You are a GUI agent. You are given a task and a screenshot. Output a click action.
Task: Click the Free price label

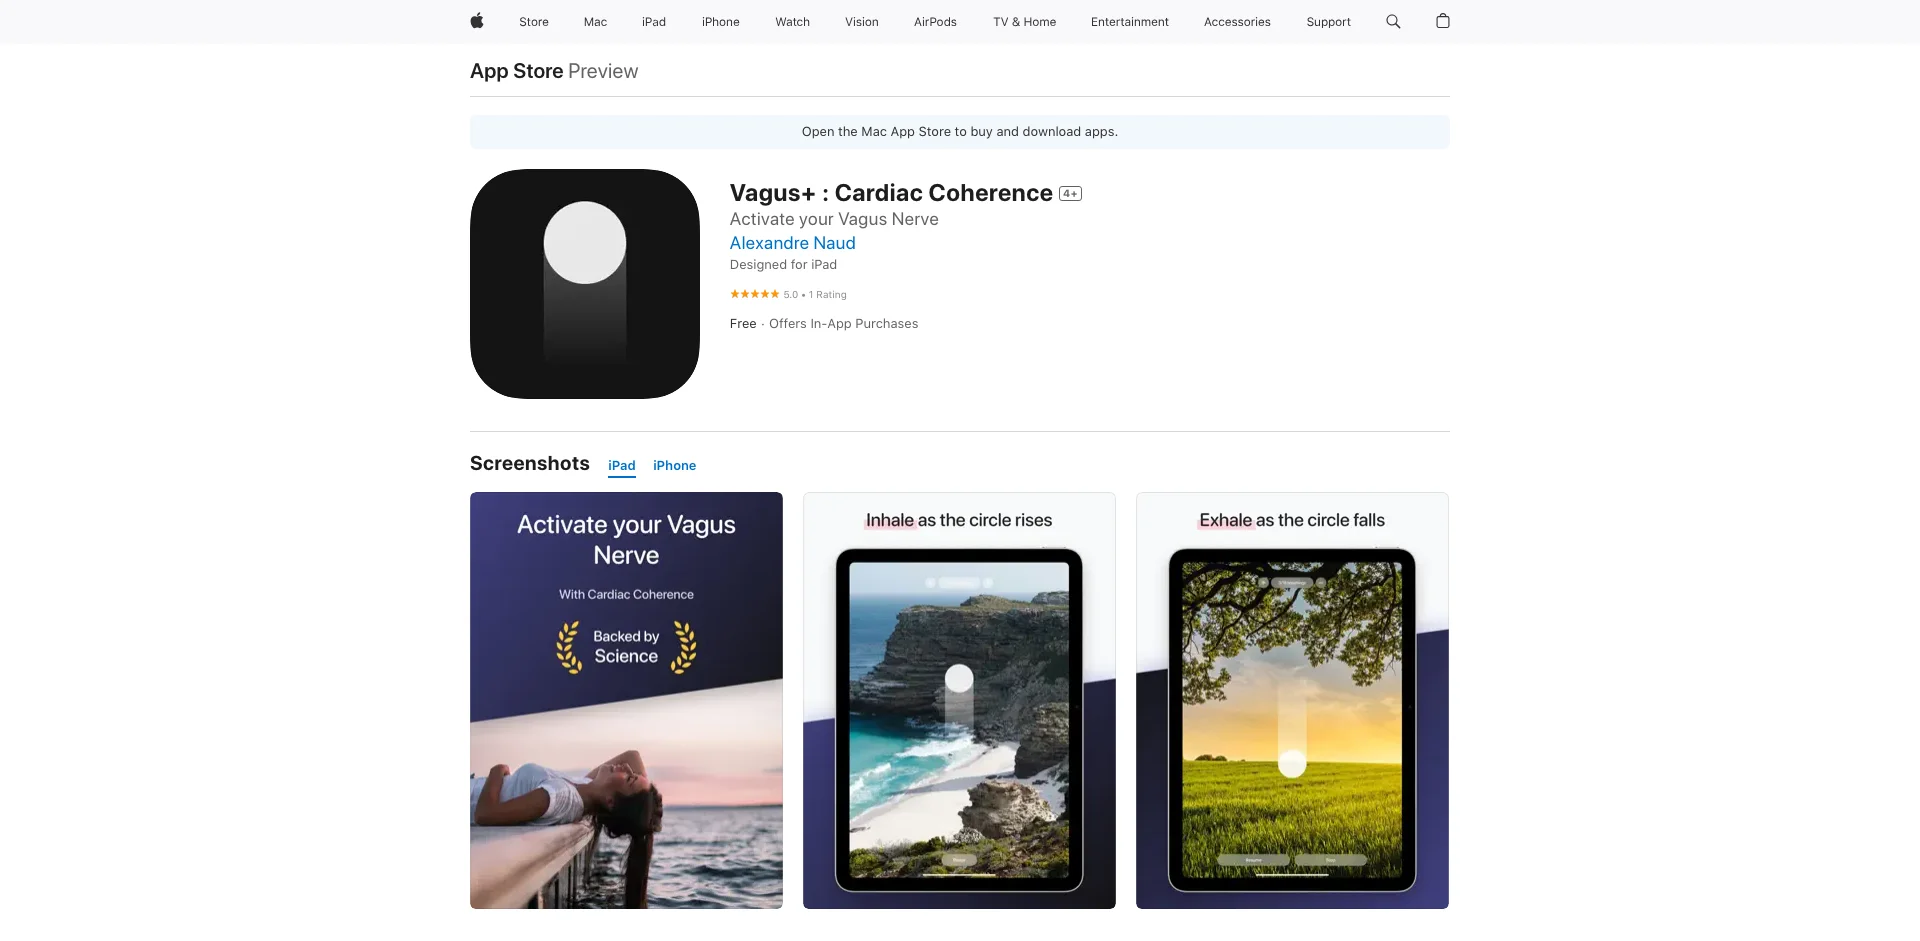click(743, 324)
